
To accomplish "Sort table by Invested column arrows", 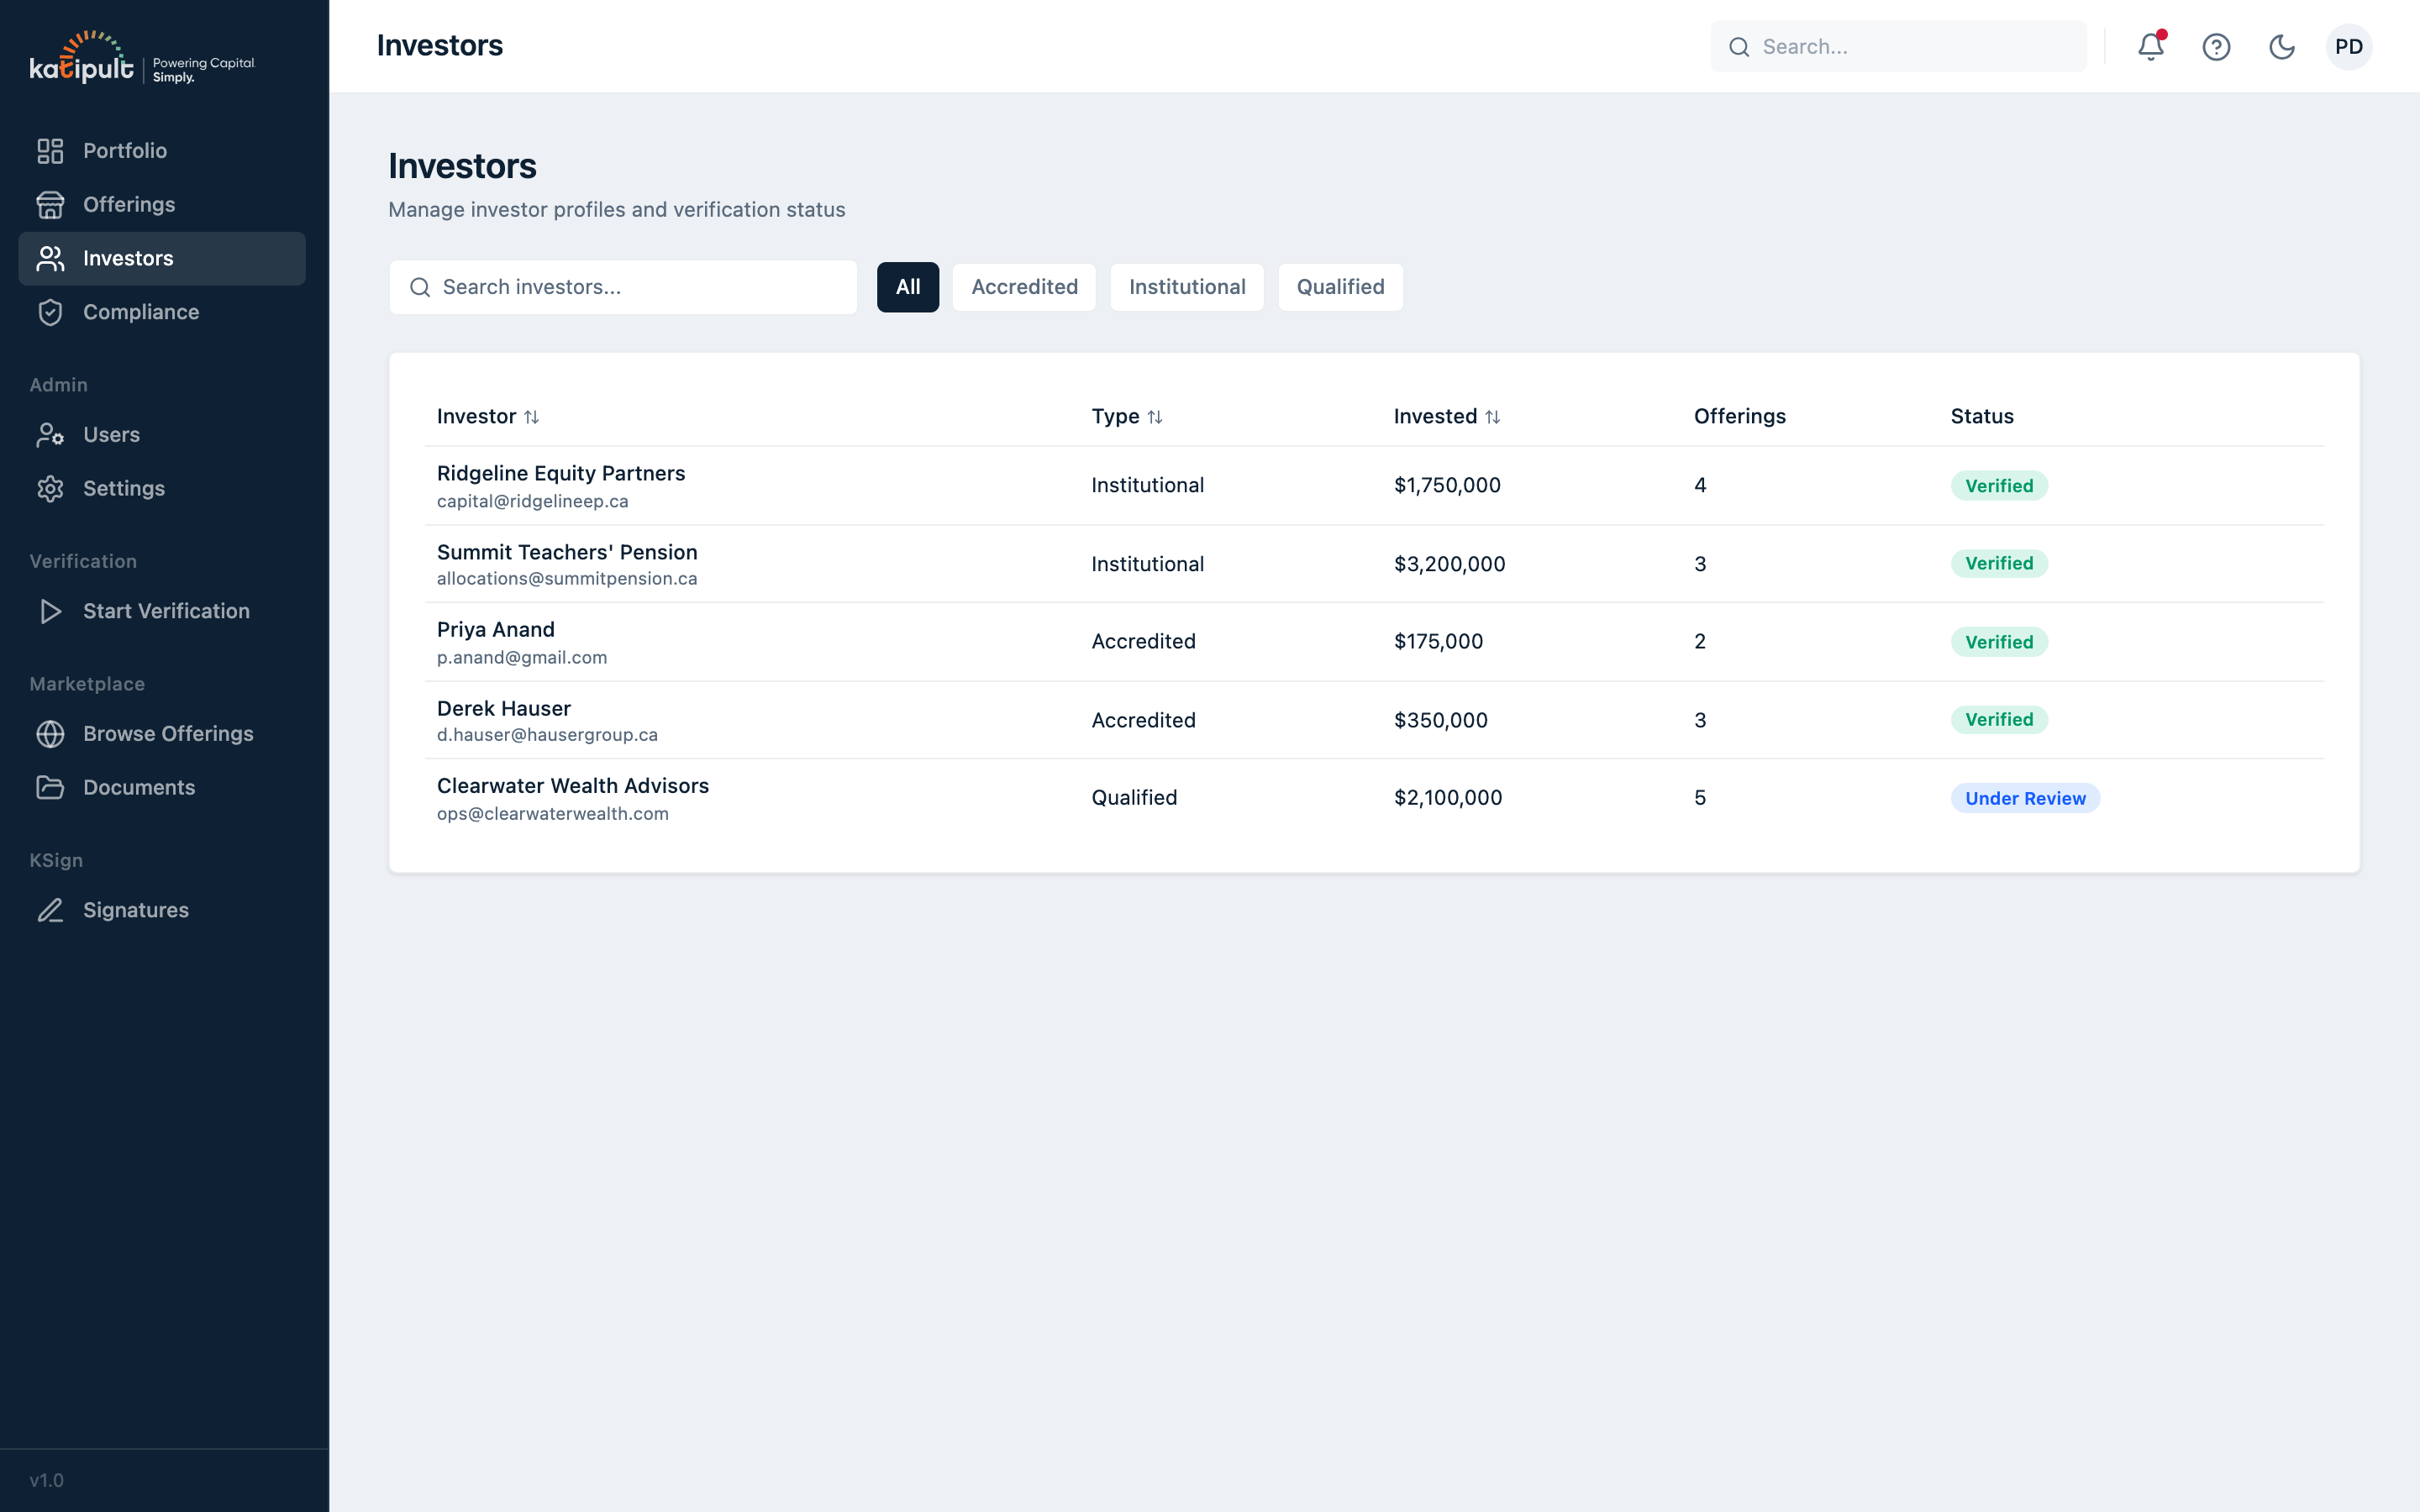I will click(x=1492, y=417).
